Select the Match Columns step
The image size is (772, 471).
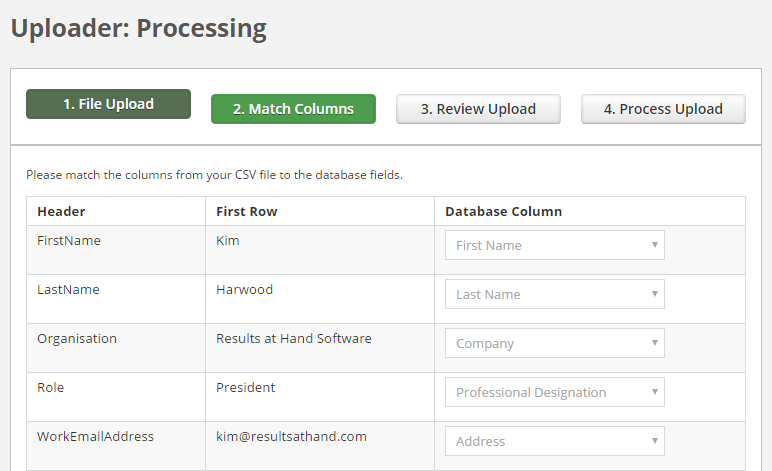293,109
